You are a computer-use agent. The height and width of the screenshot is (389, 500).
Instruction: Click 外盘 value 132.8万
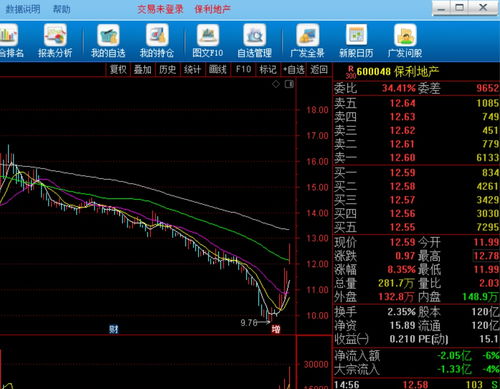pyautogui.click(x=396, y=297)
